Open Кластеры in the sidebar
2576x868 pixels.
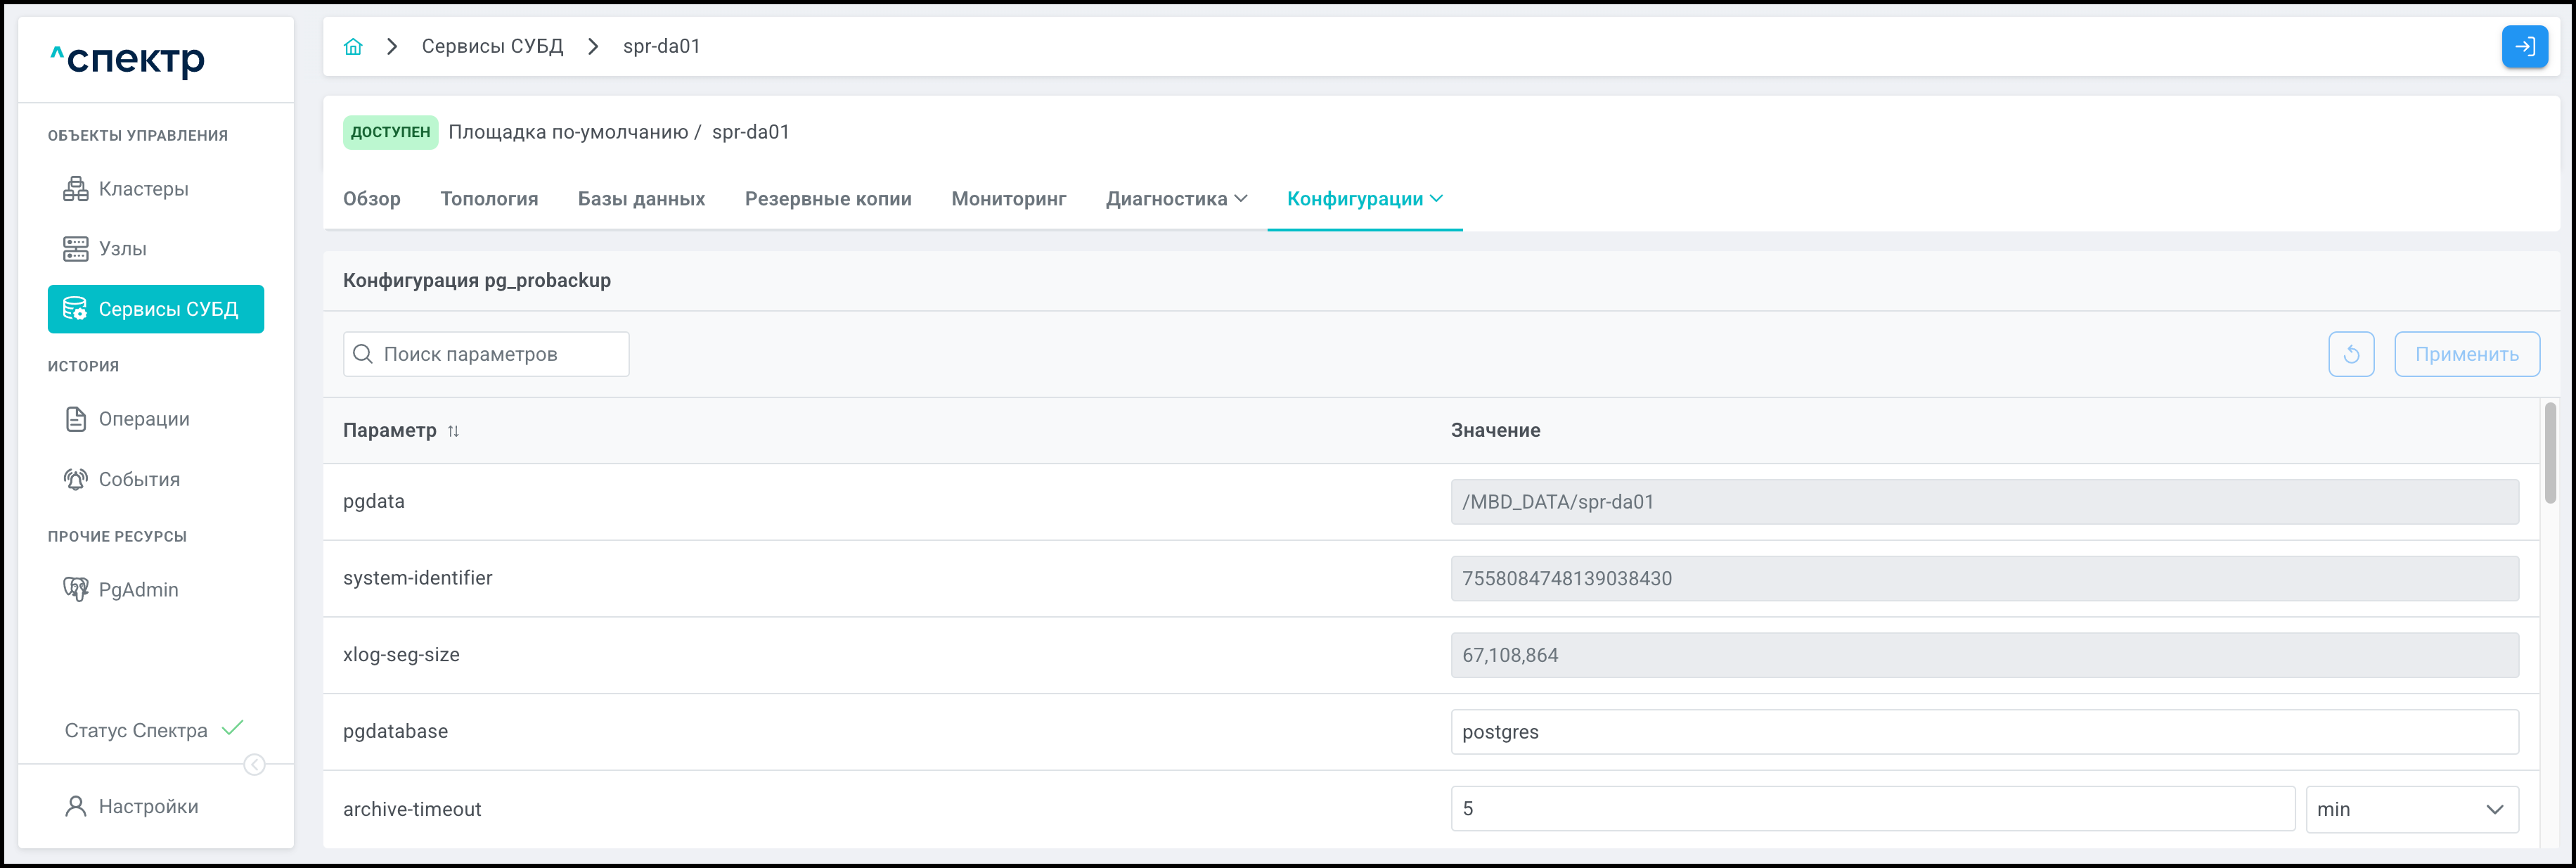[x=143, y=189]
